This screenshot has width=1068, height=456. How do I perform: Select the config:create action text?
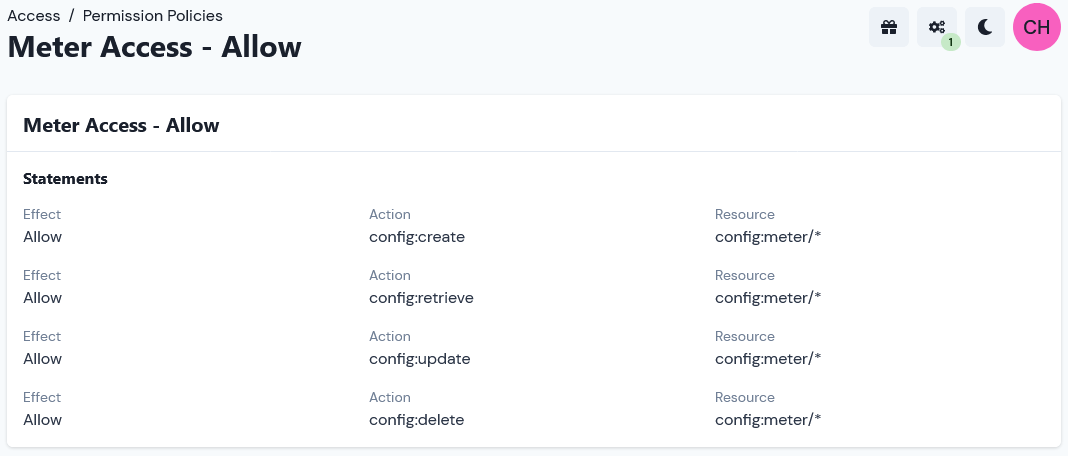[417, 237]
